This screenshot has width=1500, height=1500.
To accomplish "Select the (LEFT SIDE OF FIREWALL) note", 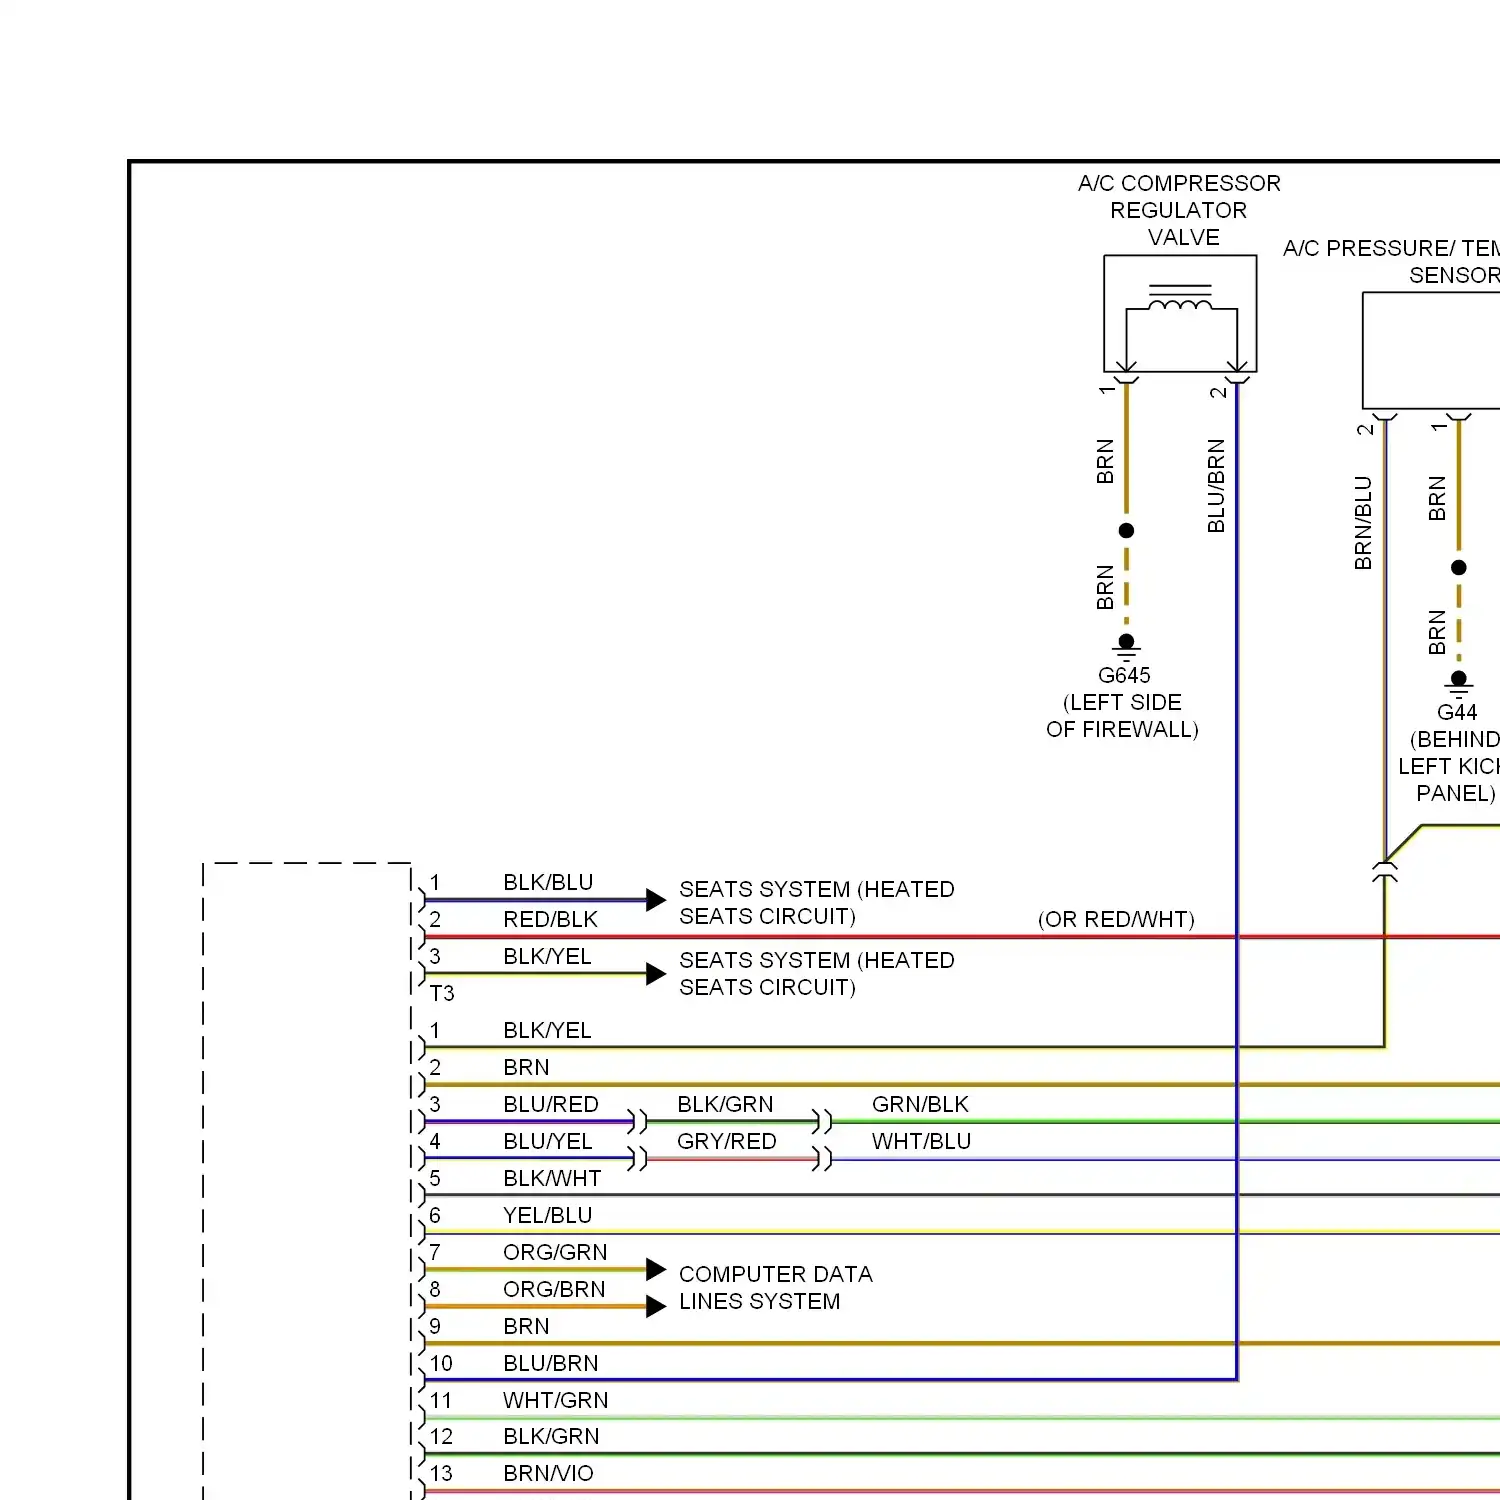I will pyautogui.click(x=1122, y=716).
